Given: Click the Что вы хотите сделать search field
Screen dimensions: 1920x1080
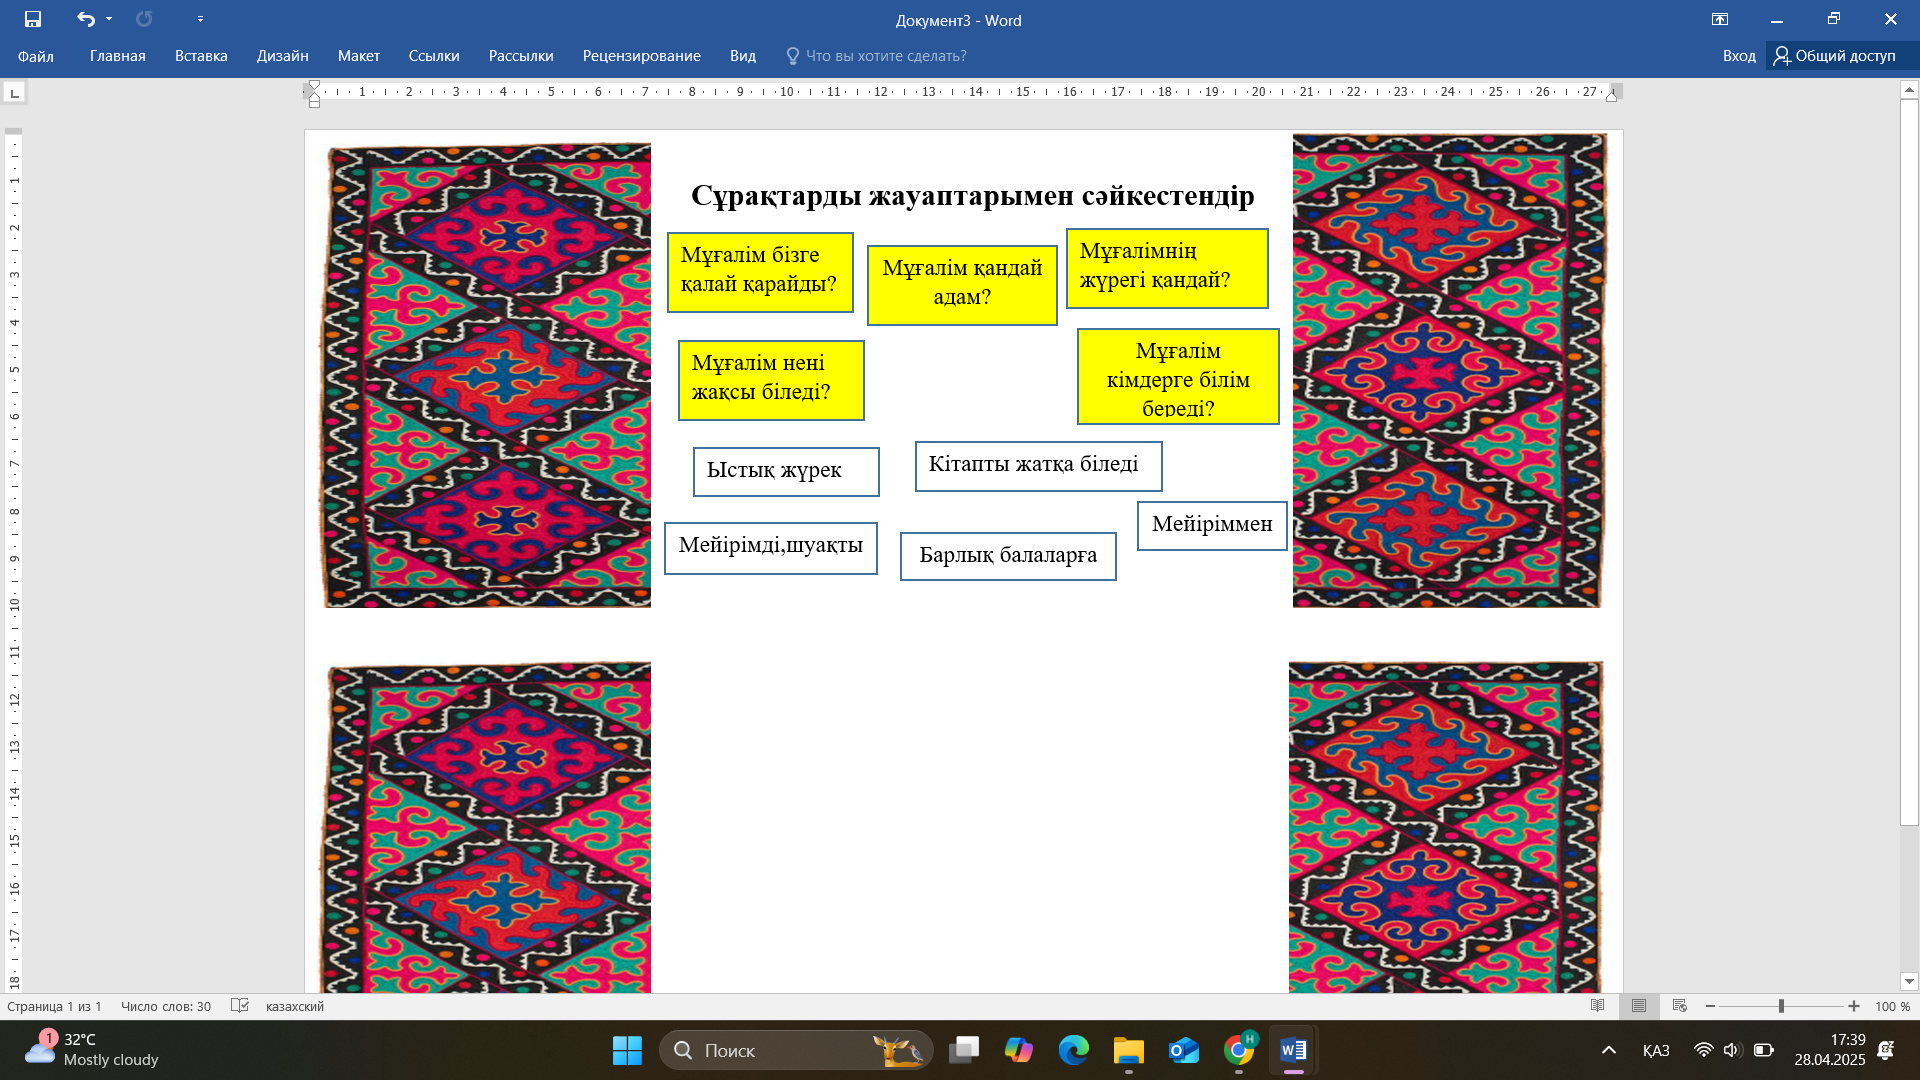Looking at the screenshot, I should coord(885,56).
